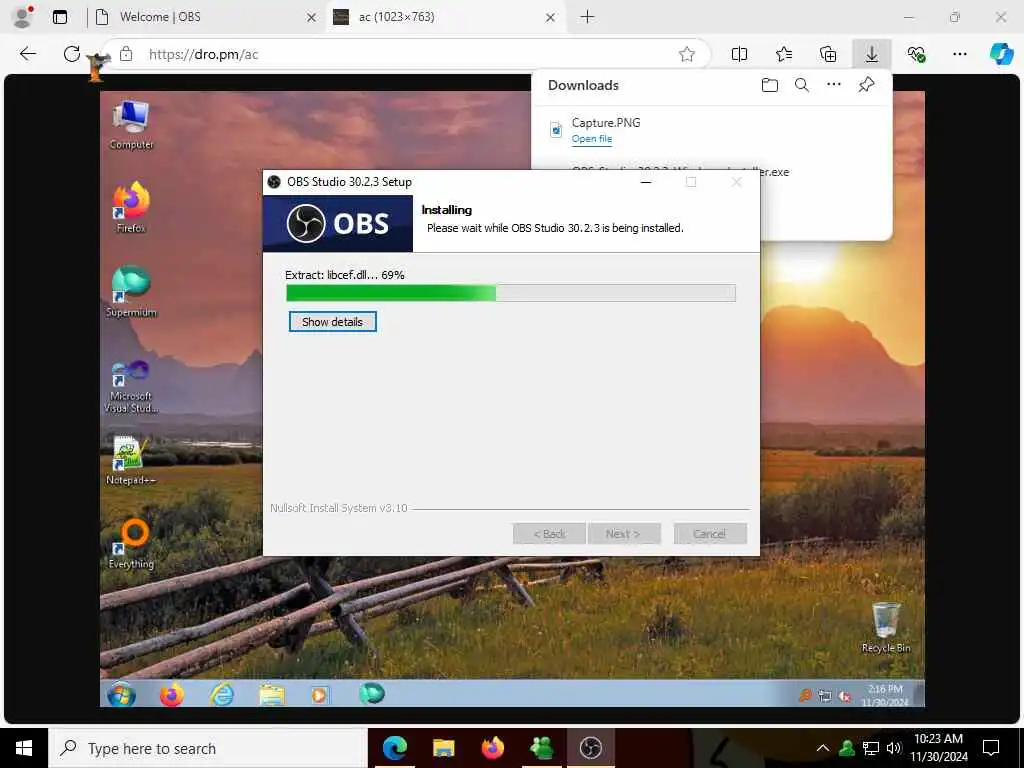Open the Edge profile avatar
Image resolution: width=1024 pixels, height=768 pixels.
(x=22, y=17)
